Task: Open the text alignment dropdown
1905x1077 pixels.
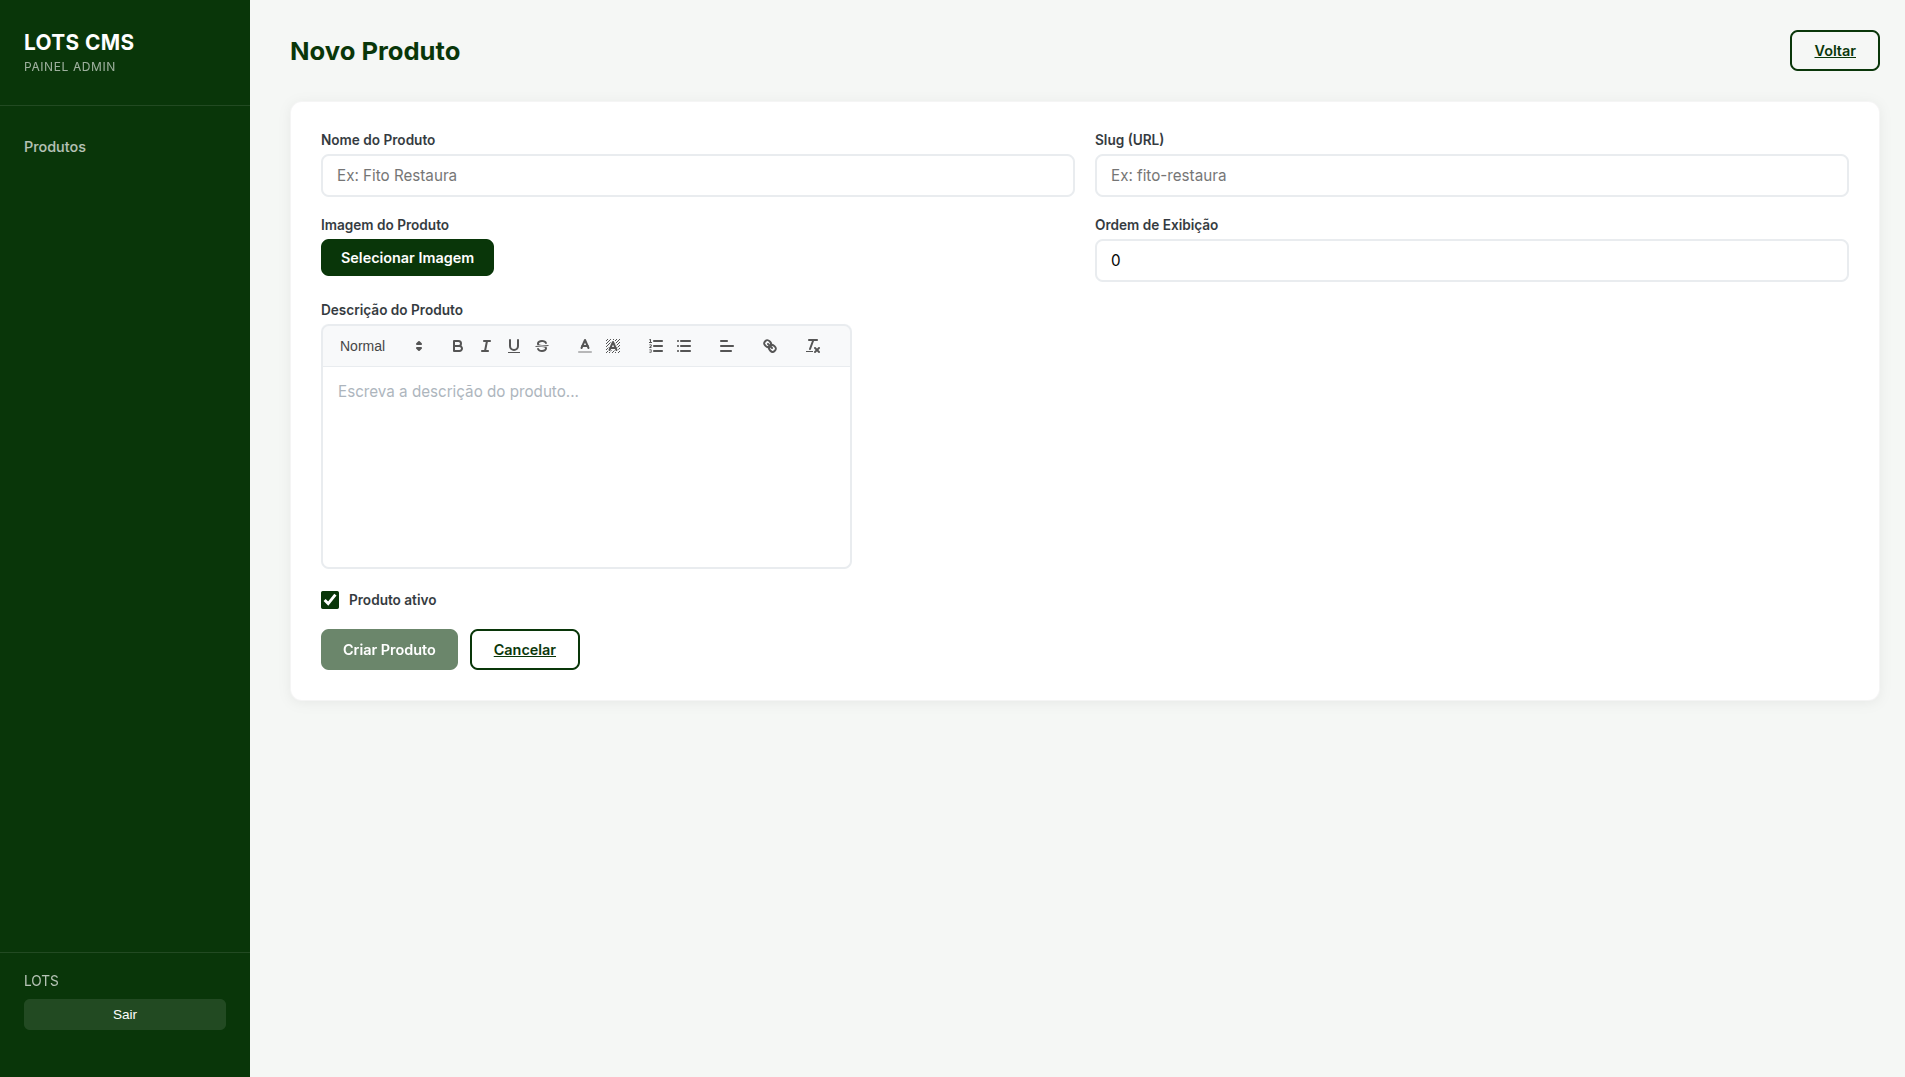Action: coord(727,346)
